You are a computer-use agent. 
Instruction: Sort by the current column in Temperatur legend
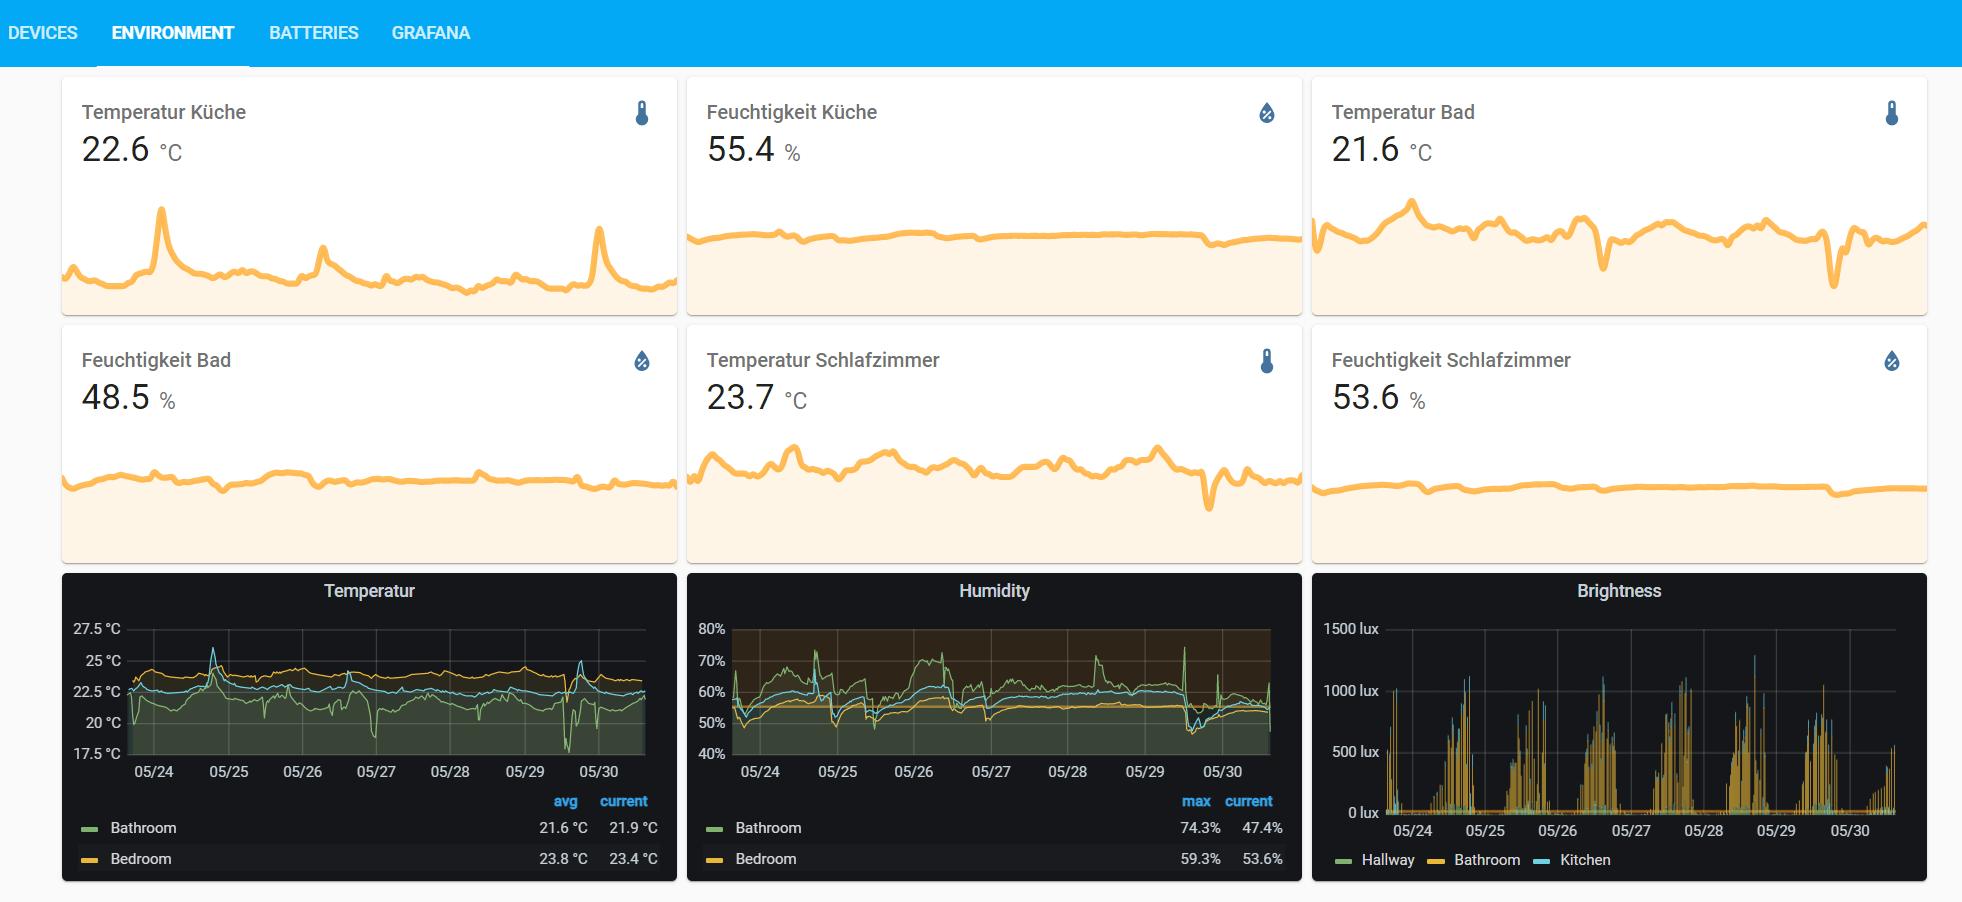point(623,801)
